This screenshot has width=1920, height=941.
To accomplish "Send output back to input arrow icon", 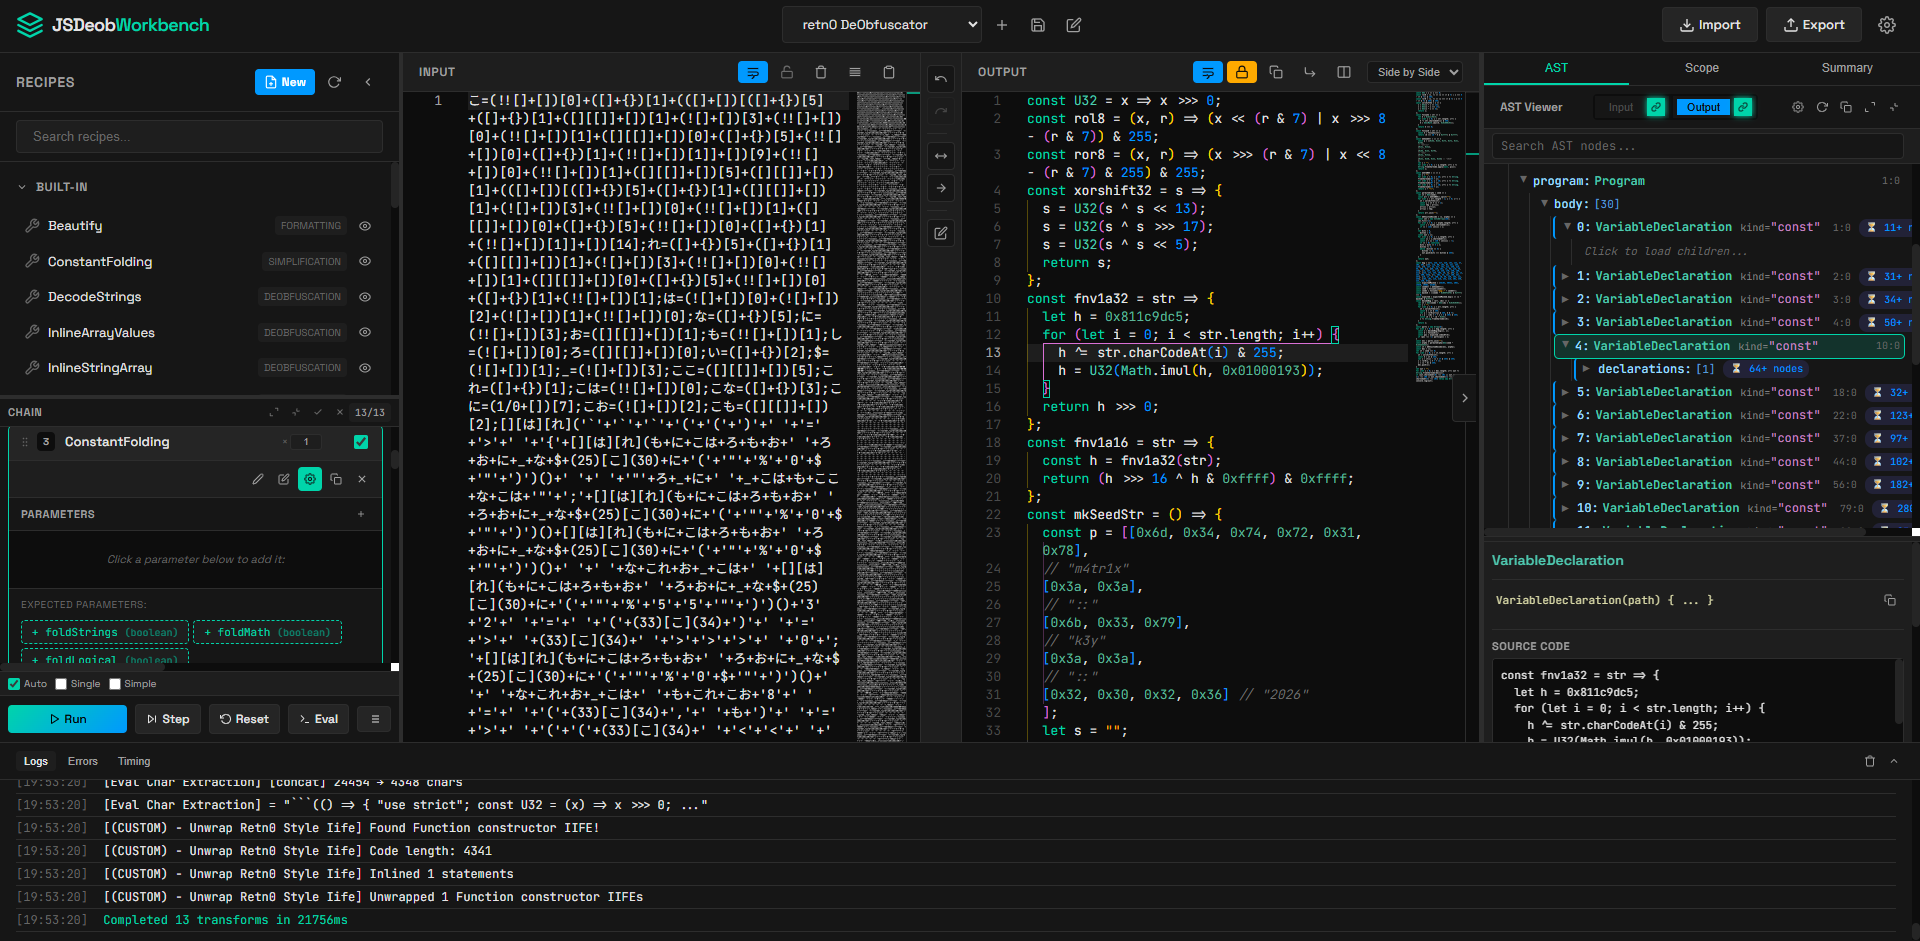I will tap(1310, 72).
